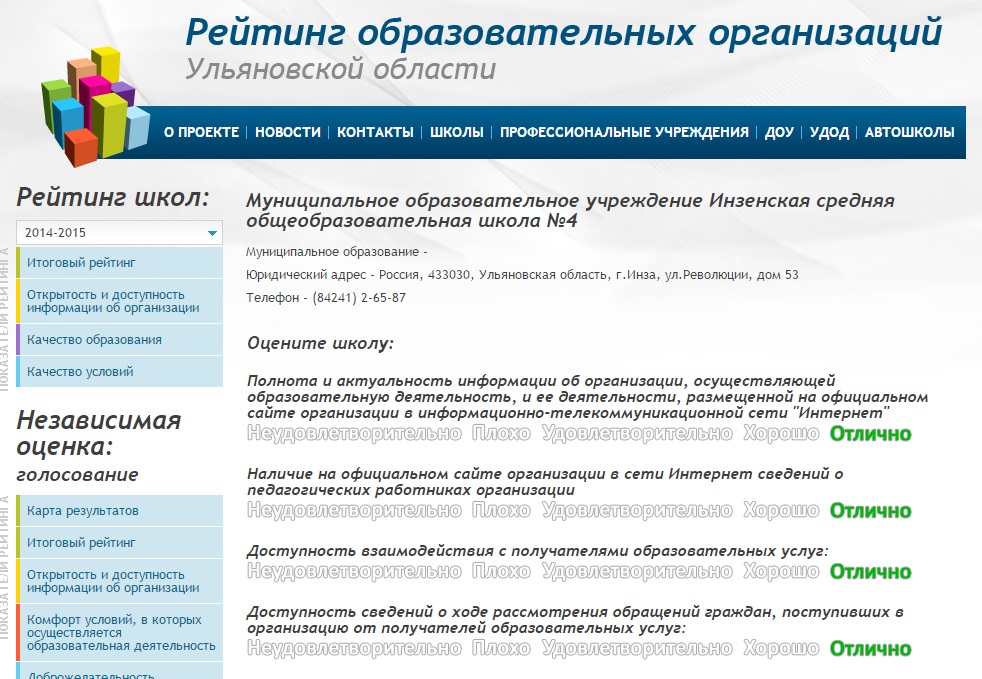Open Открытость и доступность under Независимая оценка

[x=120, y=581]
